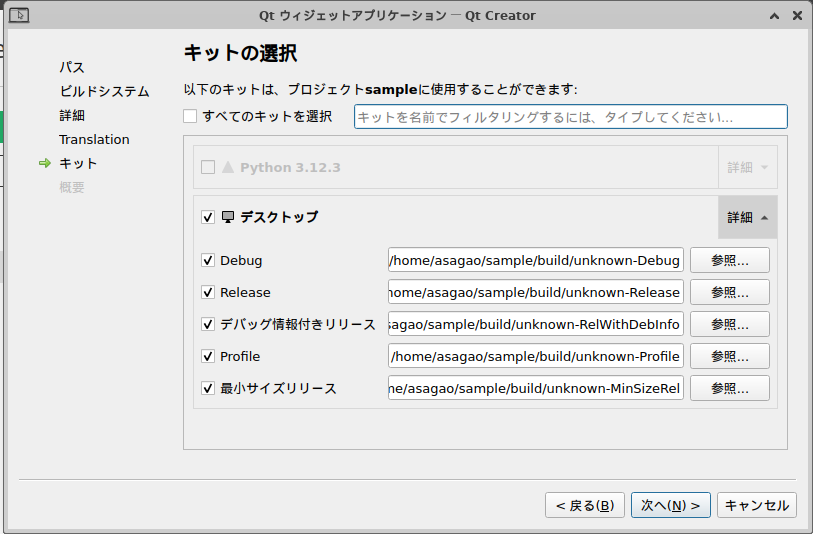This screenshot has height=534, width=813.
Task: Click 参照... for the RelWithDebInfo path
Action: coord(730,325)
